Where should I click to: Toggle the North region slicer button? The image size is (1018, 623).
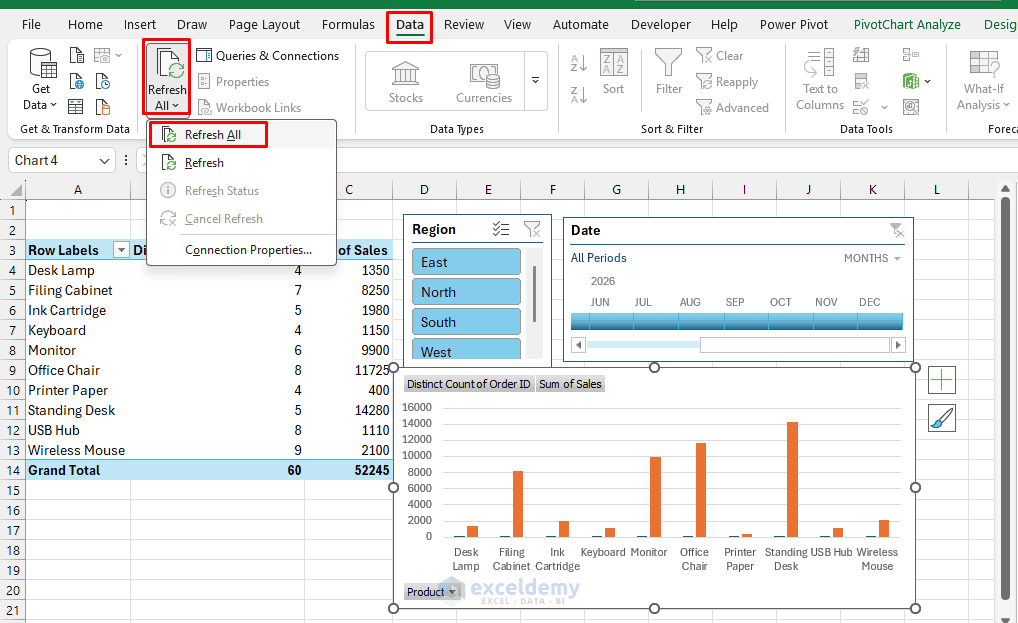click(x=466, y=292)
